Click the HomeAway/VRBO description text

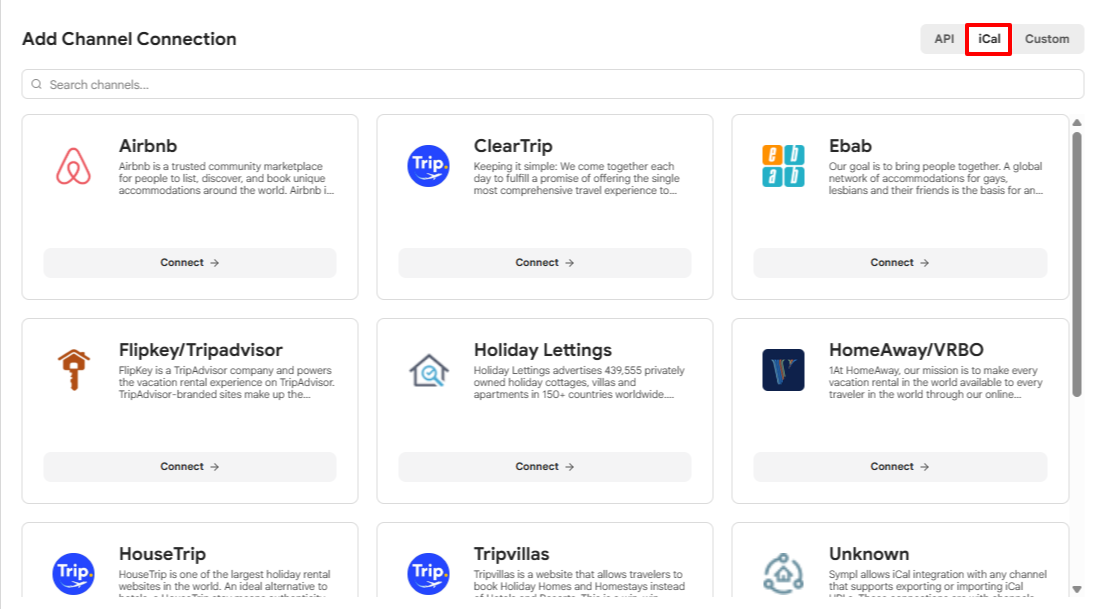pyautogui.click(x=936, y=383)
